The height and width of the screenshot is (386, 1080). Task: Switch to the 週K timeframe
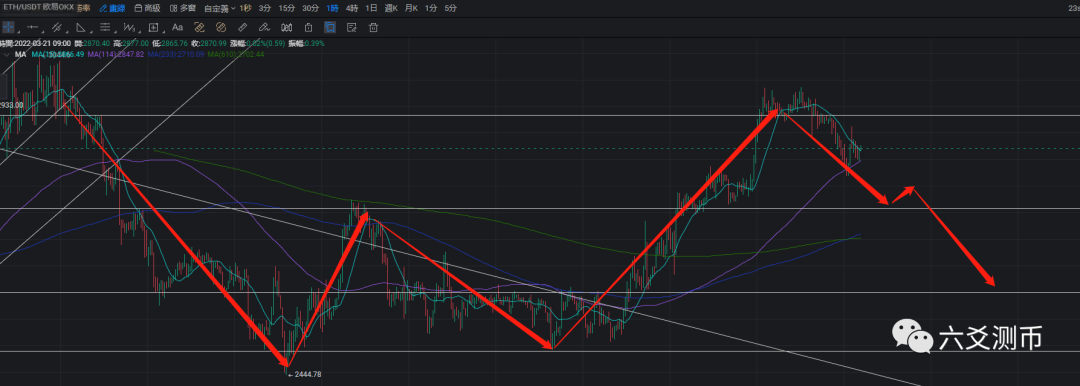coord(392,8)
